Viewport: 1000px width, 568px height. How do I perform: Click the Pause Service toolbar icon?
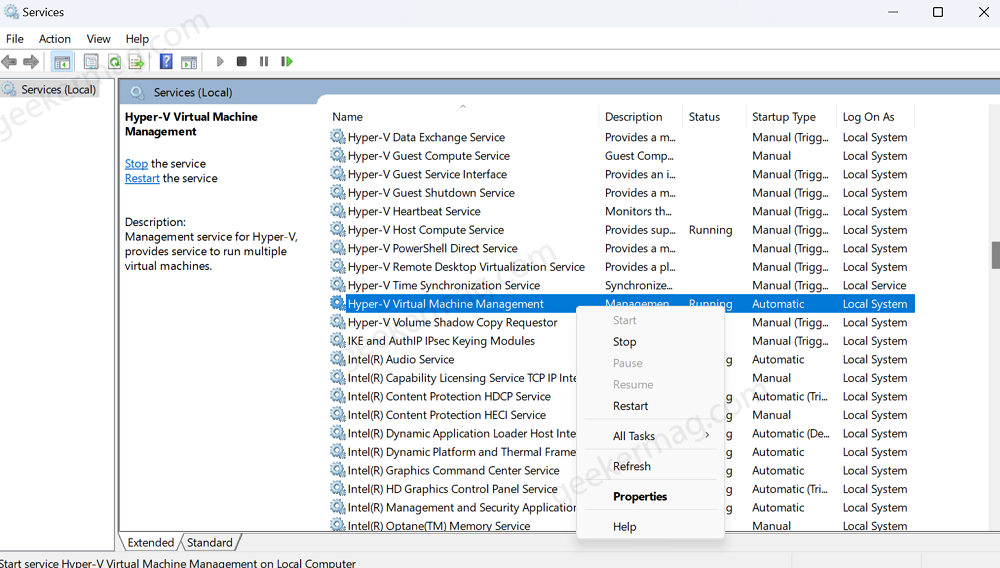[263, 62]
